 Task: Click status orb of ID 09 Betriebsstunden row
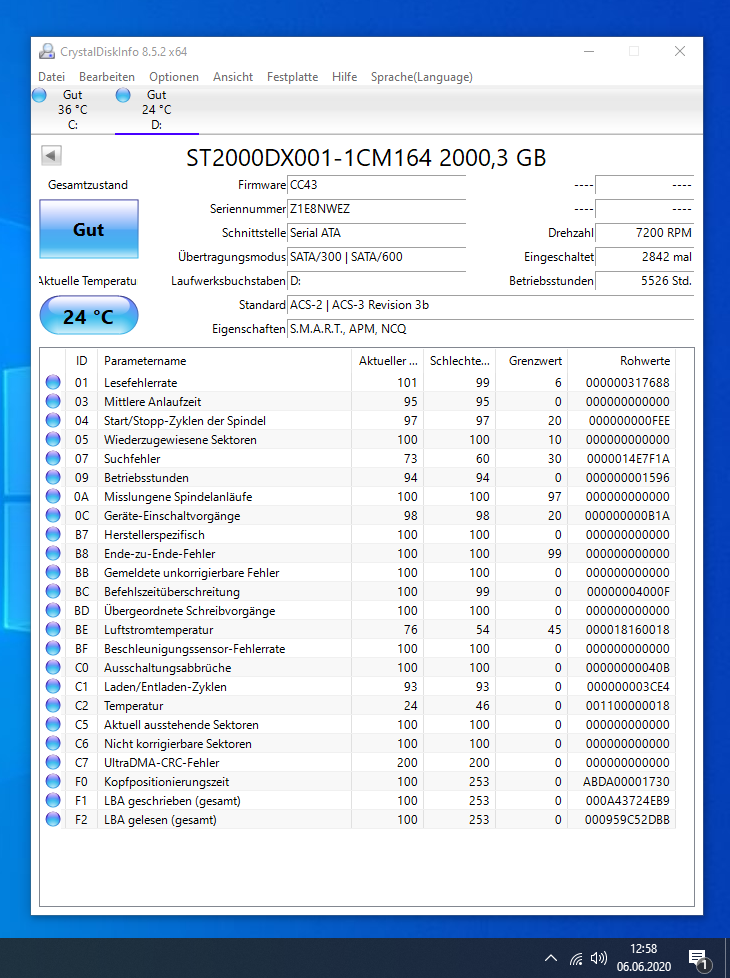(x=53, y=477)
